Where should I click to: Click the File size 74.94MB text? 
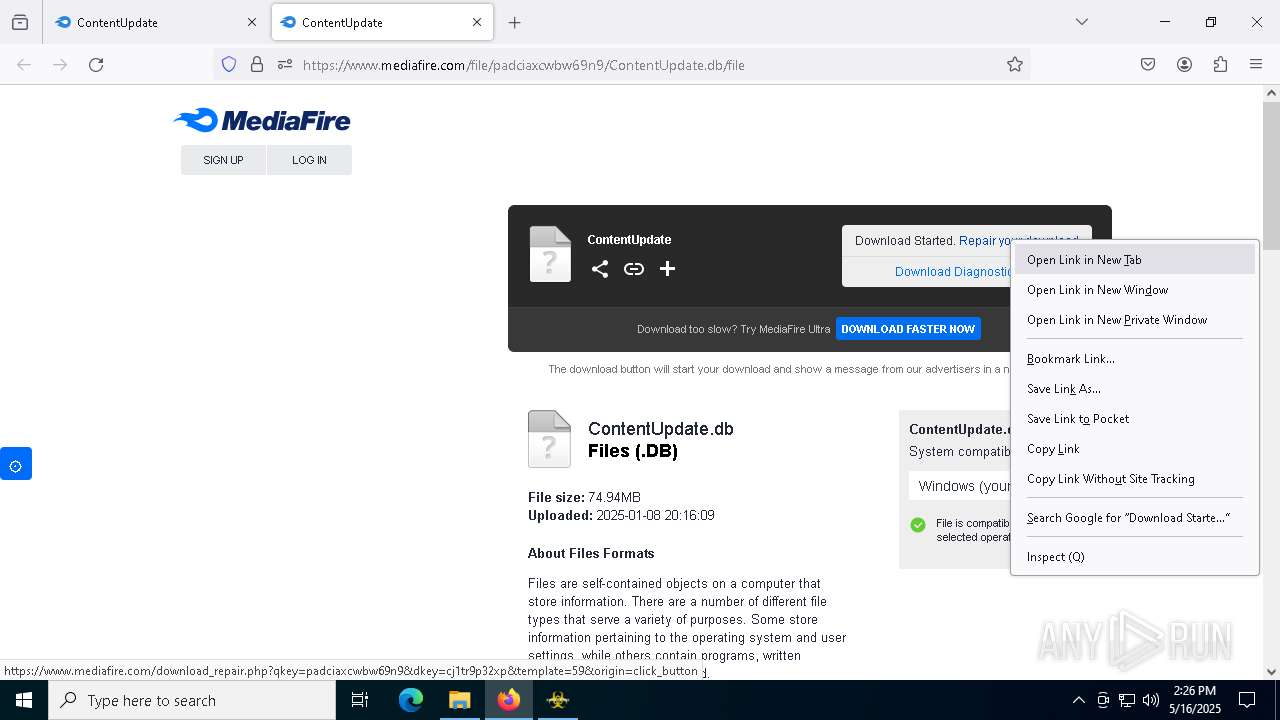[x=584, y=497]
